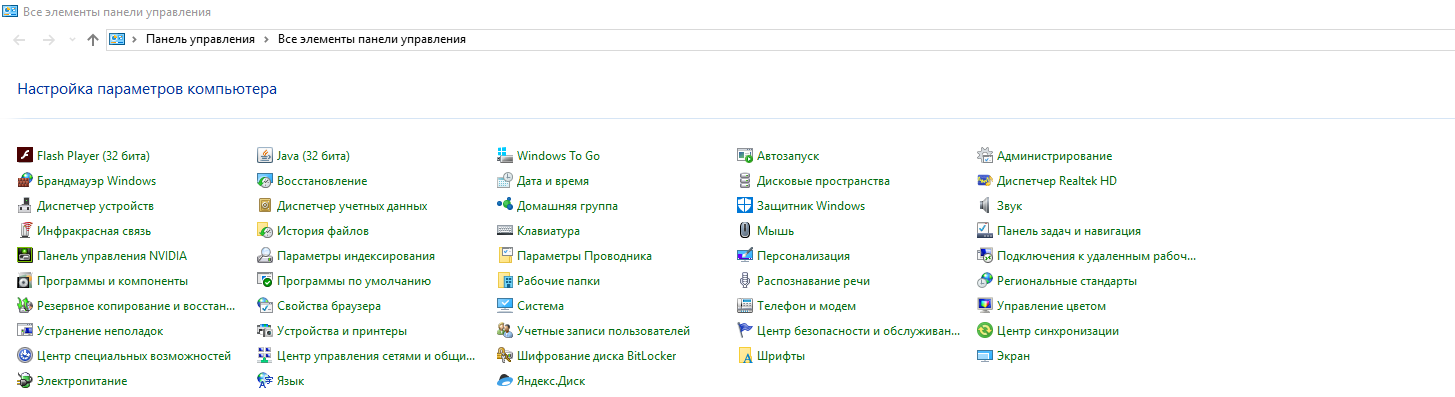The width and height of the screenshot is (1455, 397).
Task: Open the Персонализация link
Action: pyautogui.click(x=804, y=256)
